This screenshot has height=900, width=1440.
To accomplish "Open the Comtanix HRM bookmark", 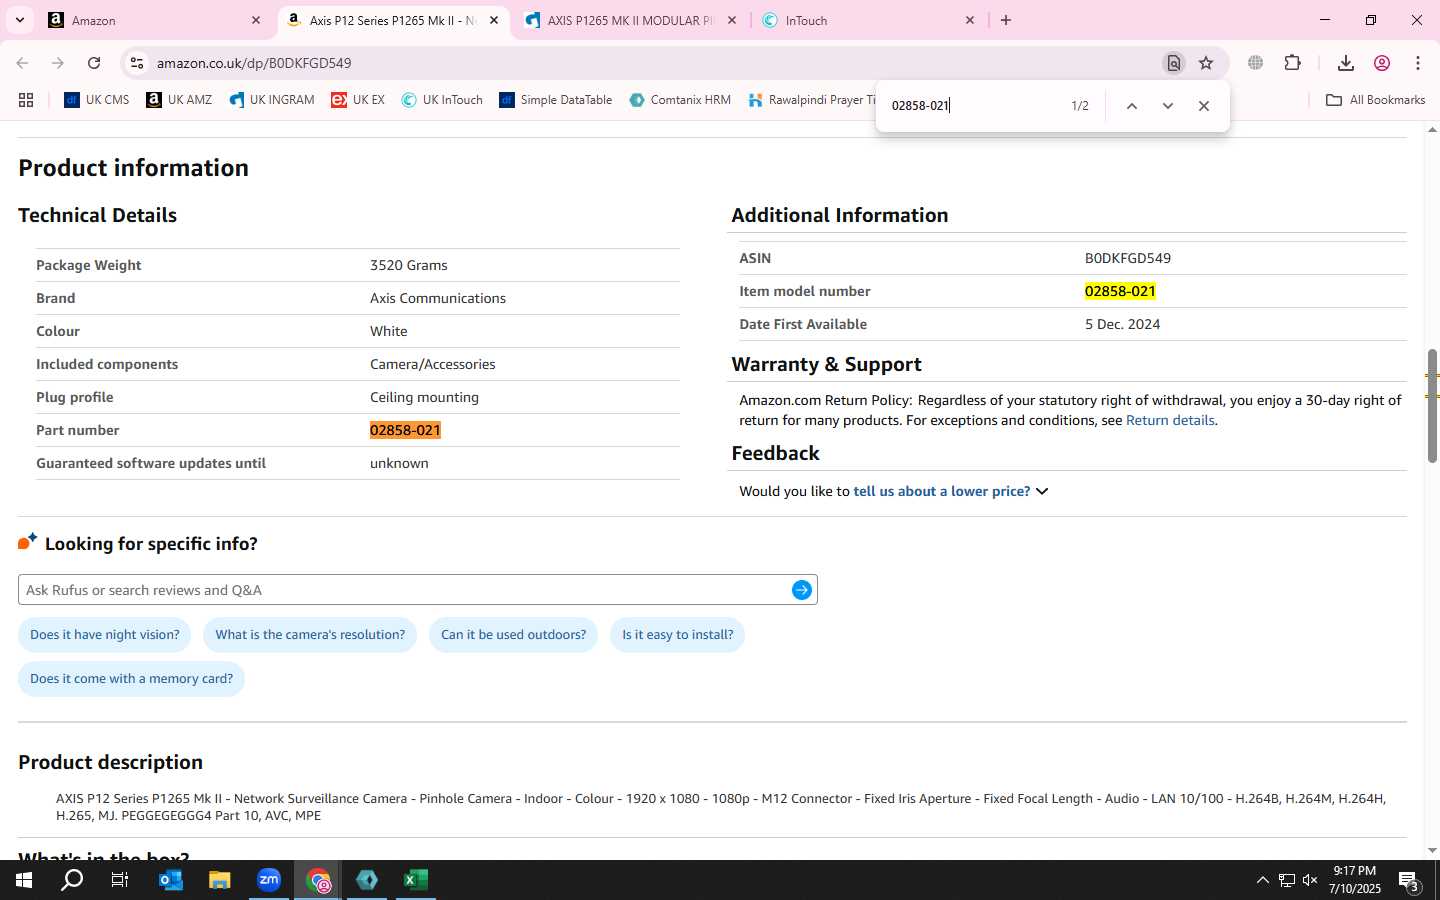I will [x=680, y=100].
